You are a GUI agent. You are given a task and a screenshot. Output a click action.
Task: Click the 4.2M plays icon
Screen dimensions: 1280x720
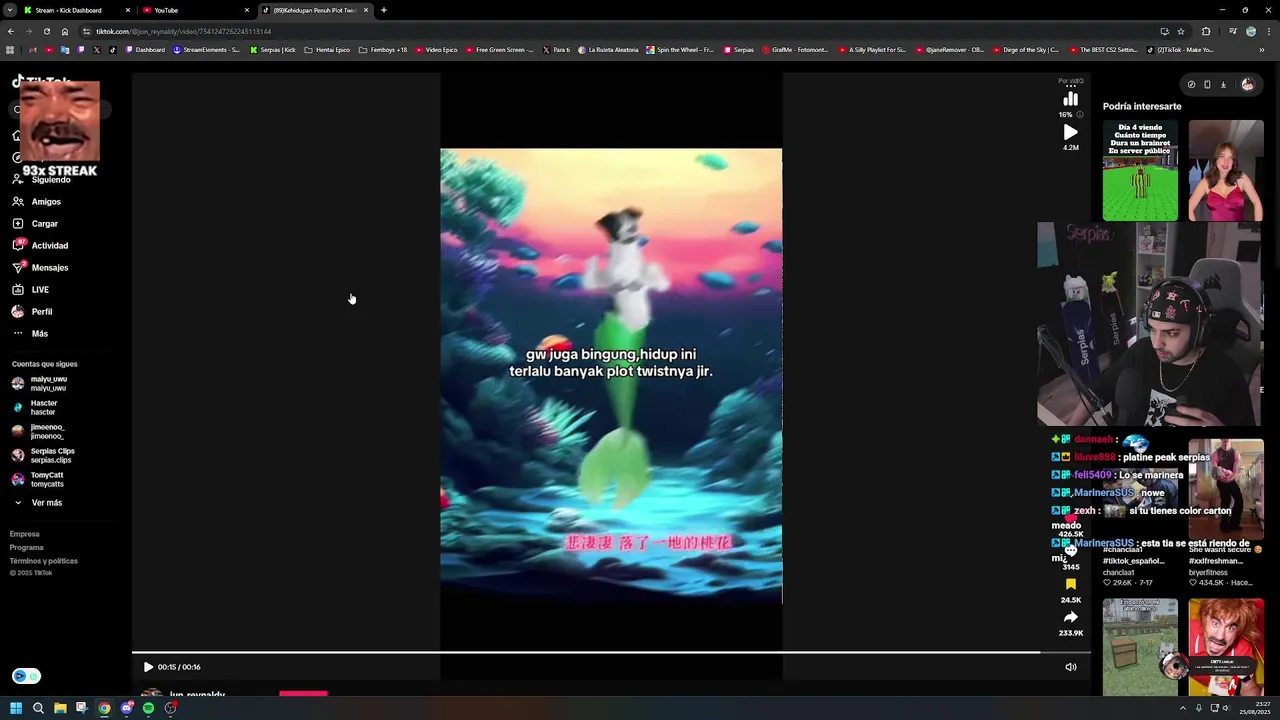point(1071,132)
